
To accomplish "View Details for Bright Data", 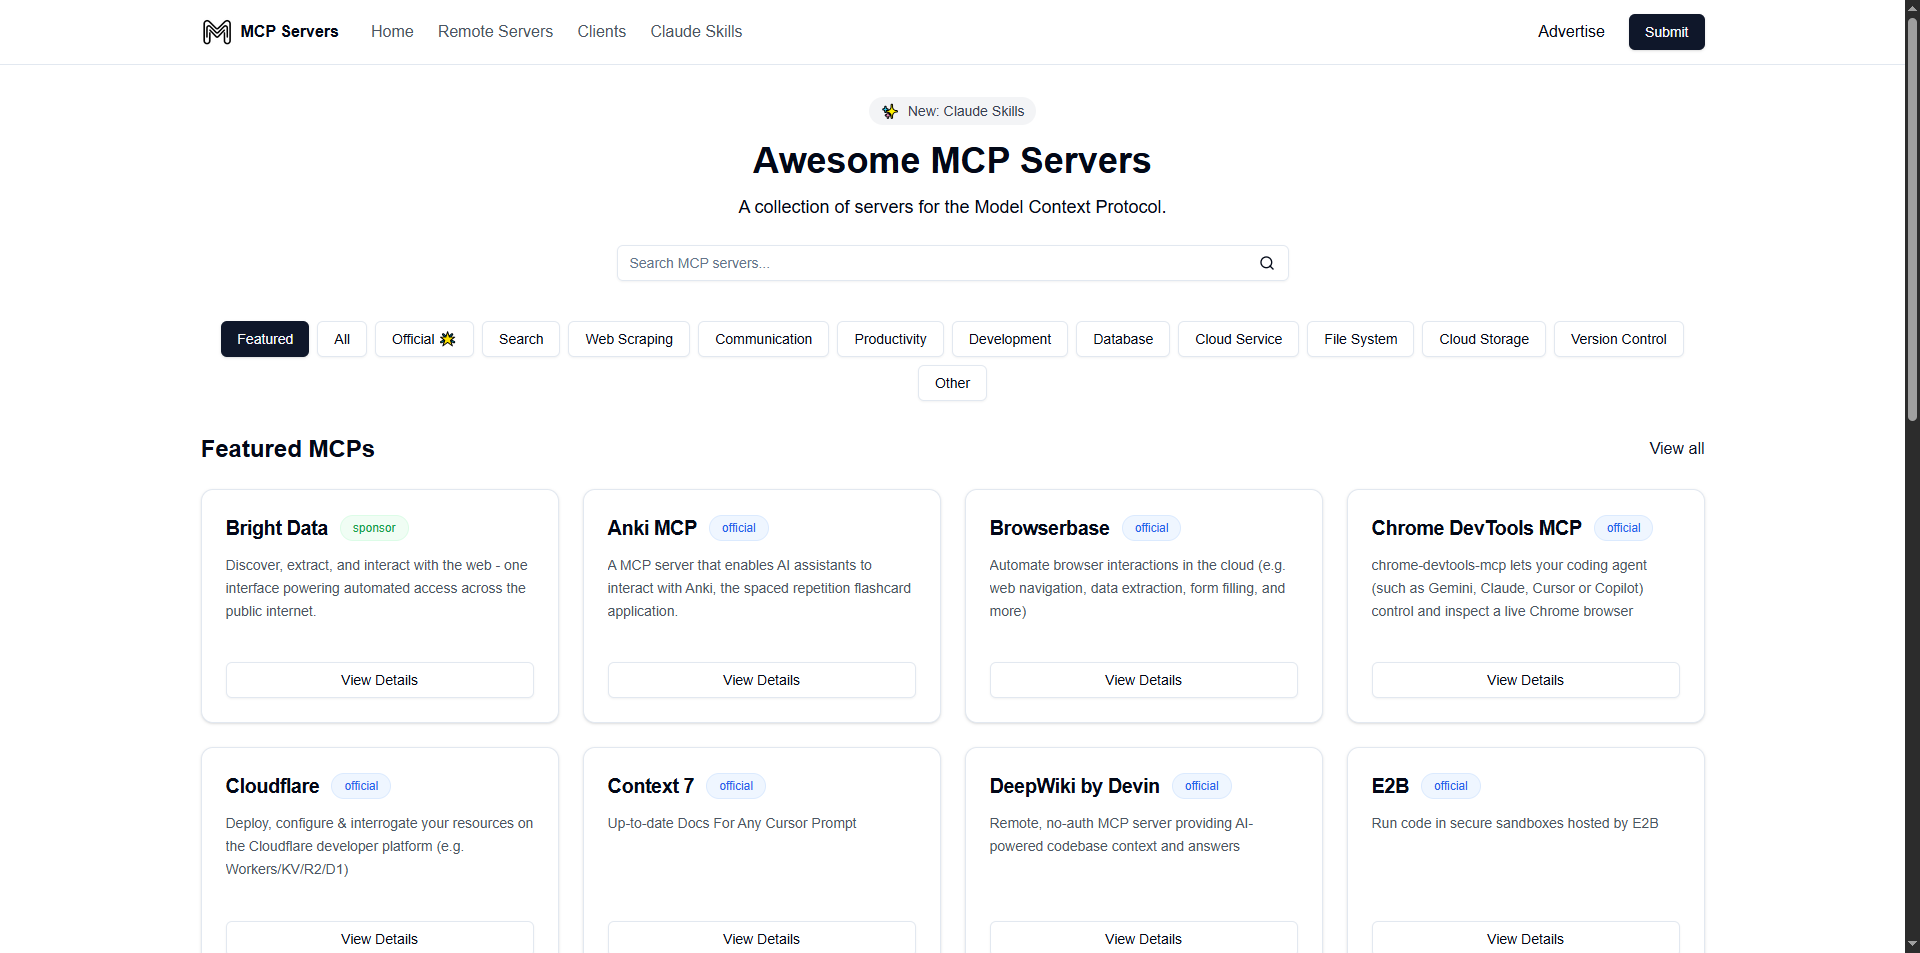I will pos(379,680).
